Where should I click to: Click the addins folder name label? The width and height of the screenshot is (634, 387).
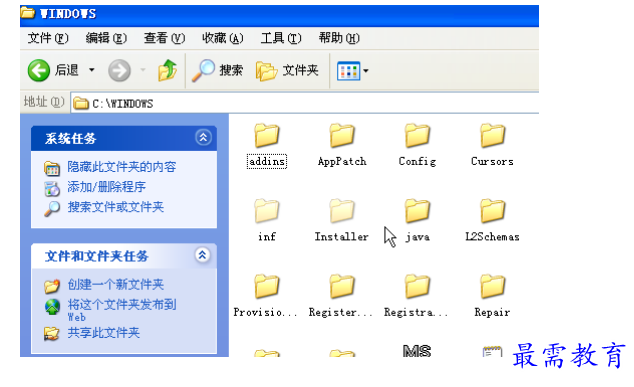click(x=267, y=161)
